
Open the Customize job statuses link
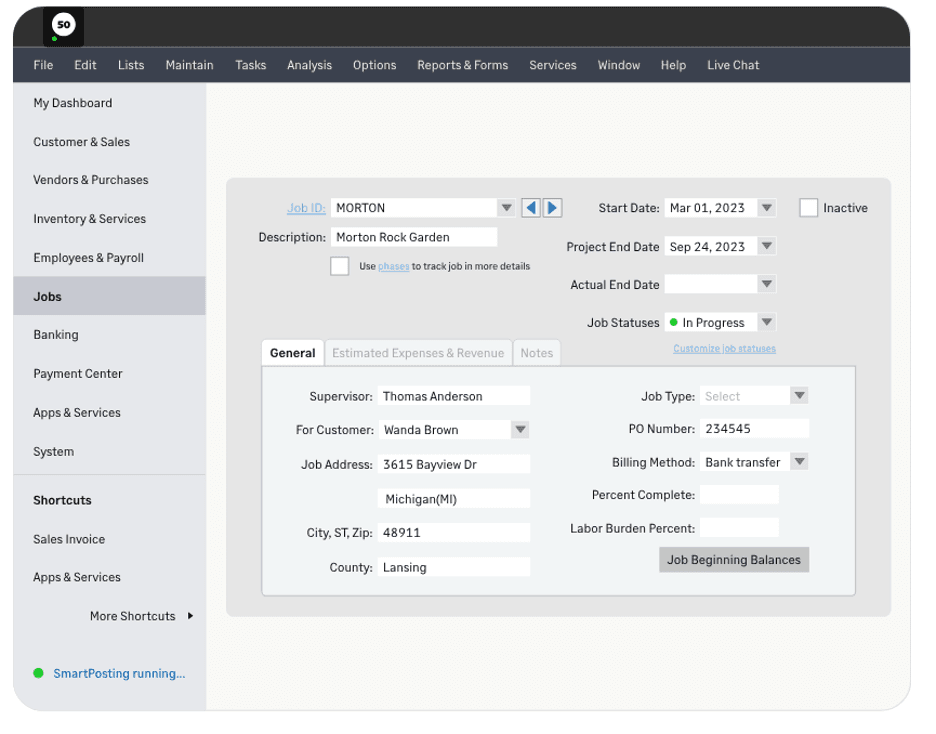tap(724, 349)
